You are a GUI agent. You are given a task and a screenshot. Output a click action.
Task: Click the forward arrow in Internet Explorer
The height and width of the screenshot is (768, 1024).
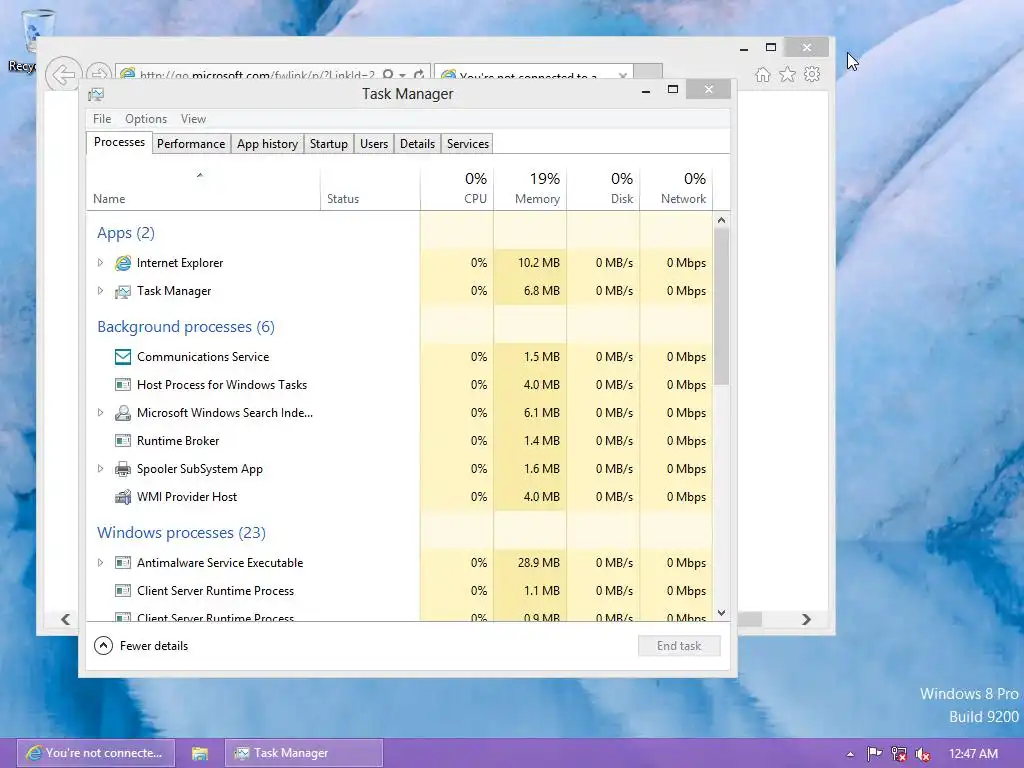pos(98,73)
